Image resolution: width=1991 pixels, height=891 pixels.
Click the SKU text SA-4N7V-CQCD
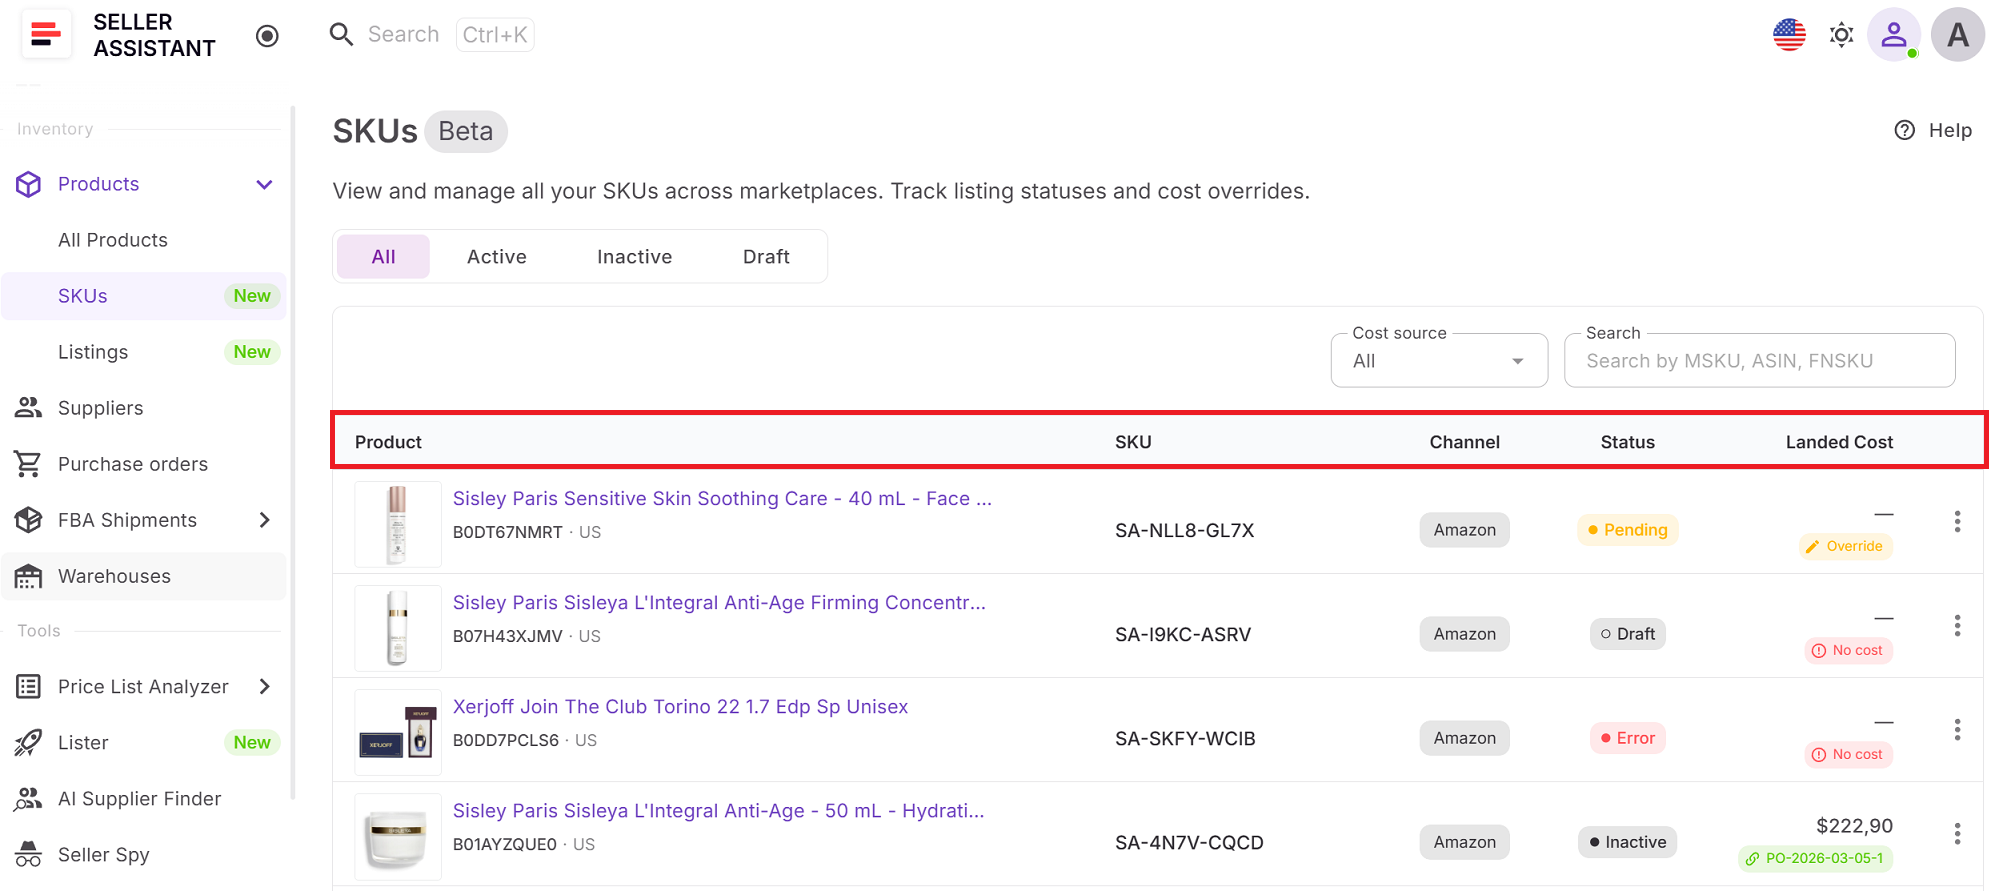pos(1189,843)
